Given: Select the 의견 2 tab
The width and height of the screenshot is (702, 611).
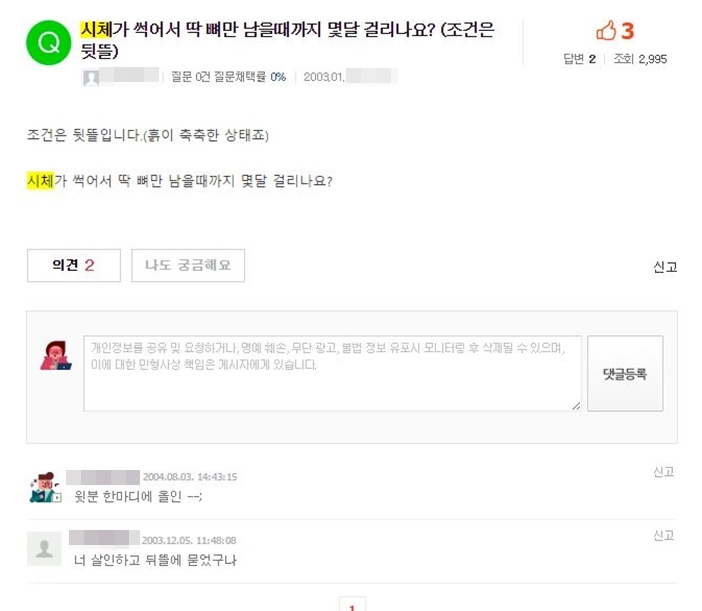Looking at the screenshot, I should point(74,265).
